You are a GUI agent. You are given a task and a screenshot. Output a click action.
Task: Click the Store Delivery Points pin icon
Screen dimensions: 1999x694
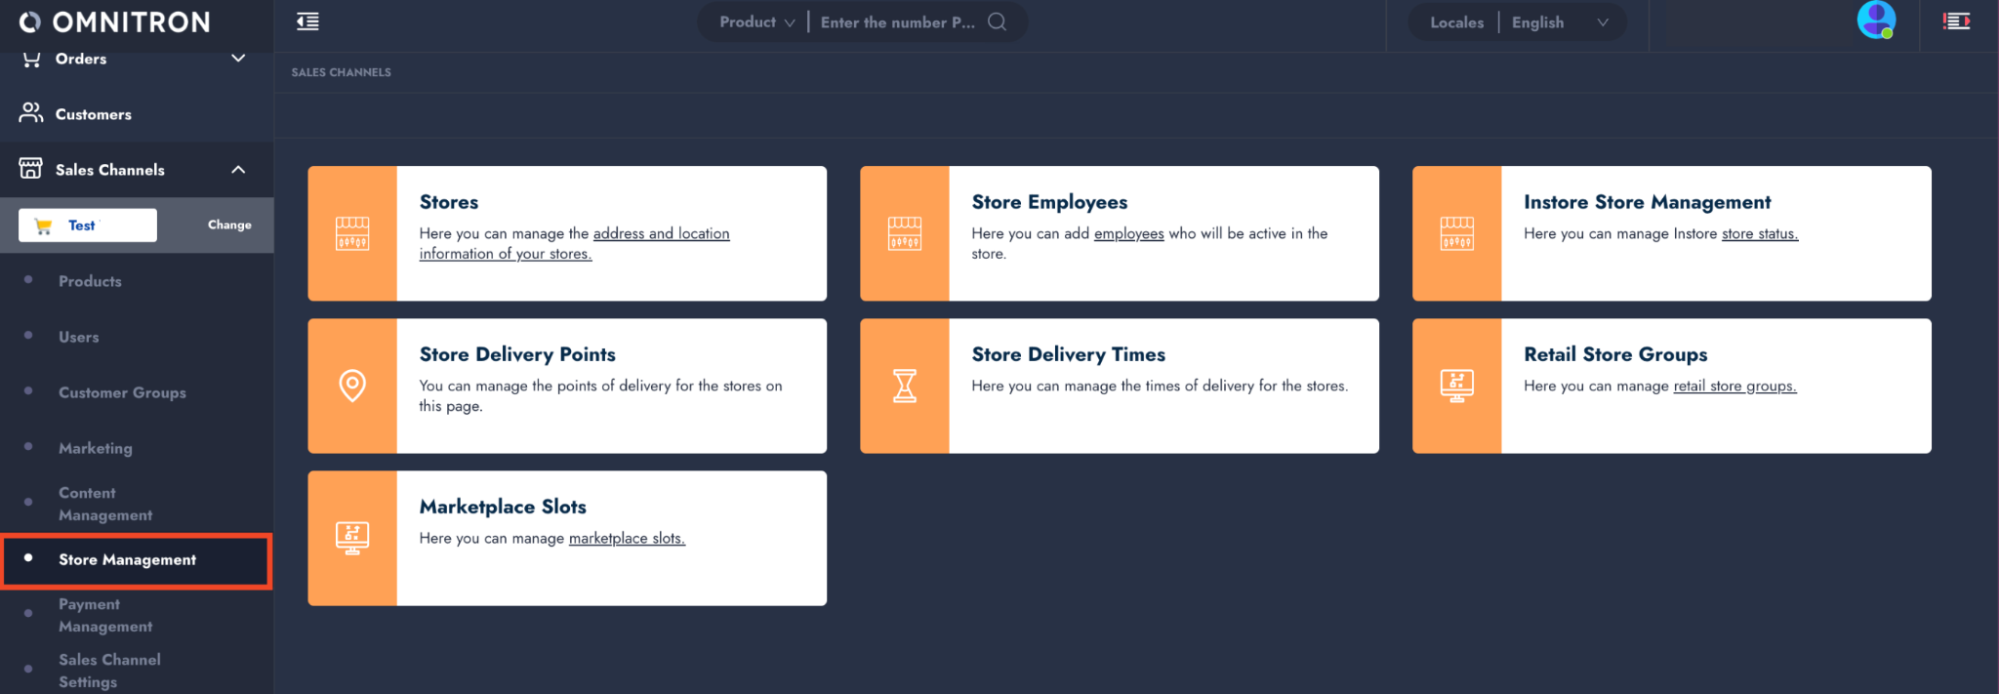352,385
